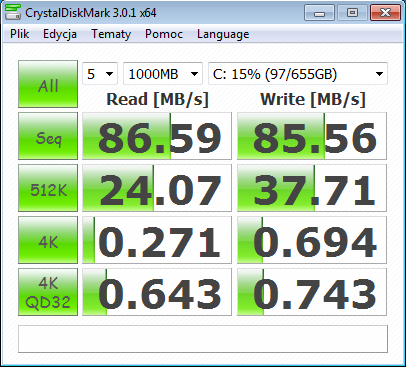This screenshot has height=367, width=406.
Task: Click the empty comment field at bottom
Action: pos(203,339)
